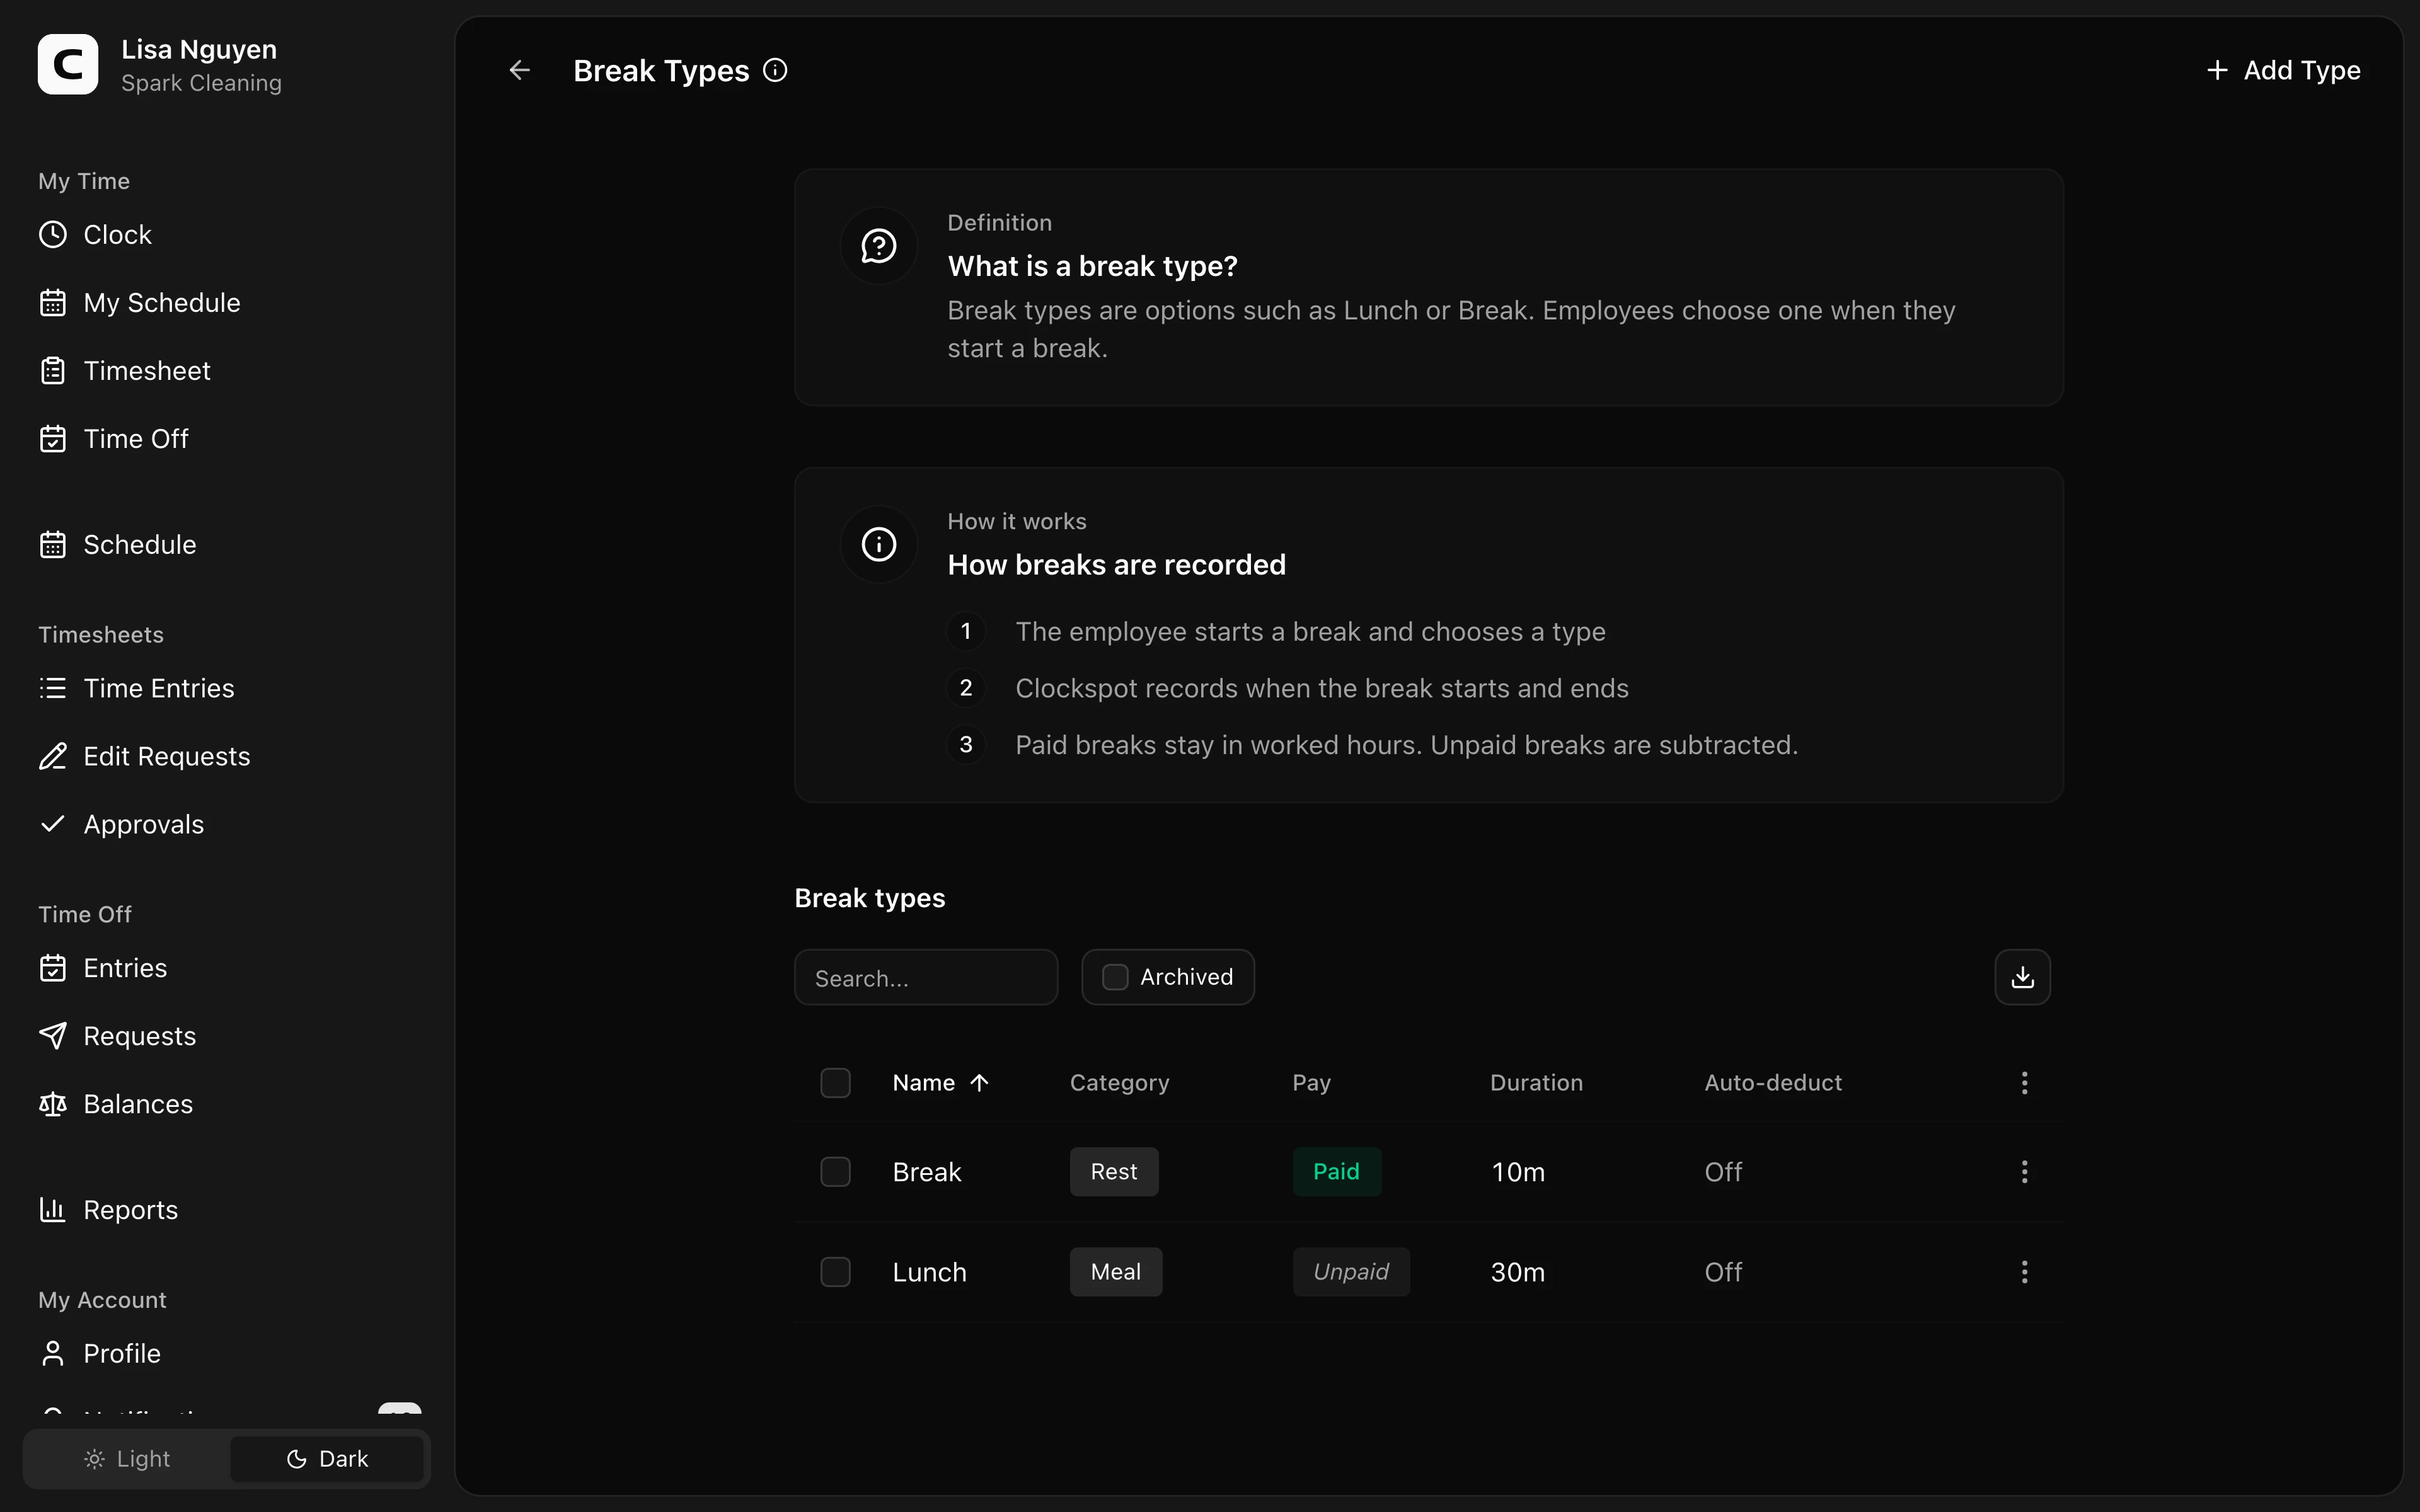Screen dimensions: 2420x1512
Task: Click the Clockspot C logo
Action: click(68, 65)
